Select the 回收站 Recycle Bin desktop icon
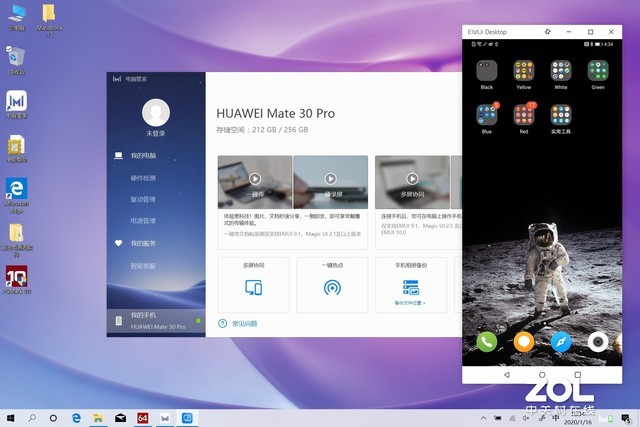The height and width of the screenshot is (427, 640). pos(16,60)
